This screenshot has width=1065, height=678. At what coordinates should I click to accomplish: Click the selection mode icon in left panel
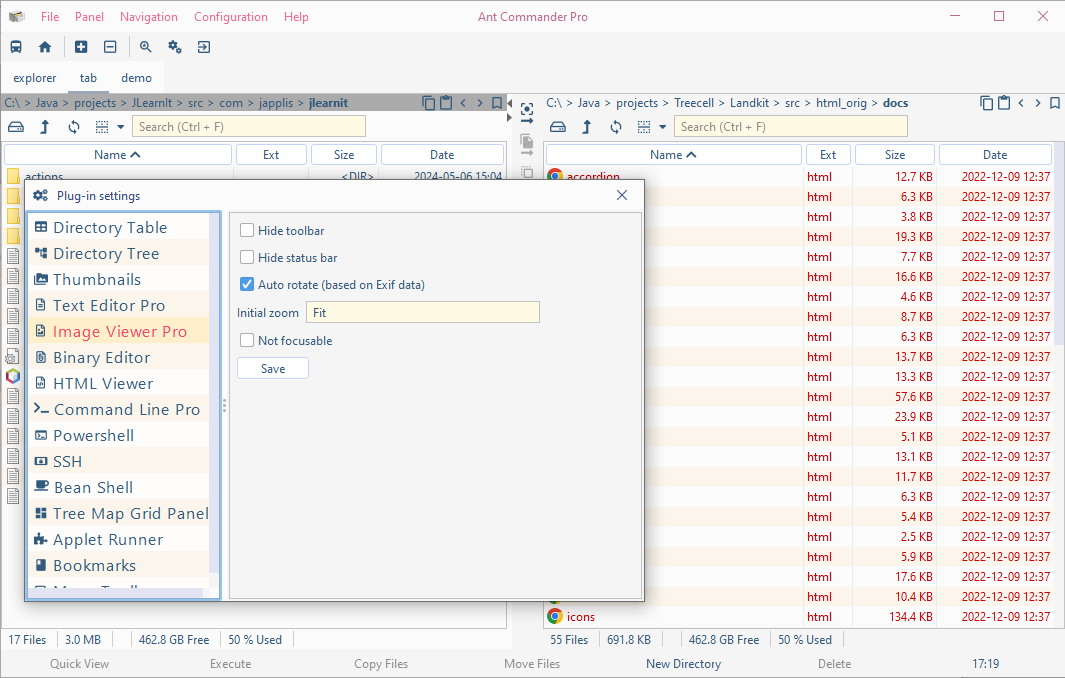coord(102,127)
